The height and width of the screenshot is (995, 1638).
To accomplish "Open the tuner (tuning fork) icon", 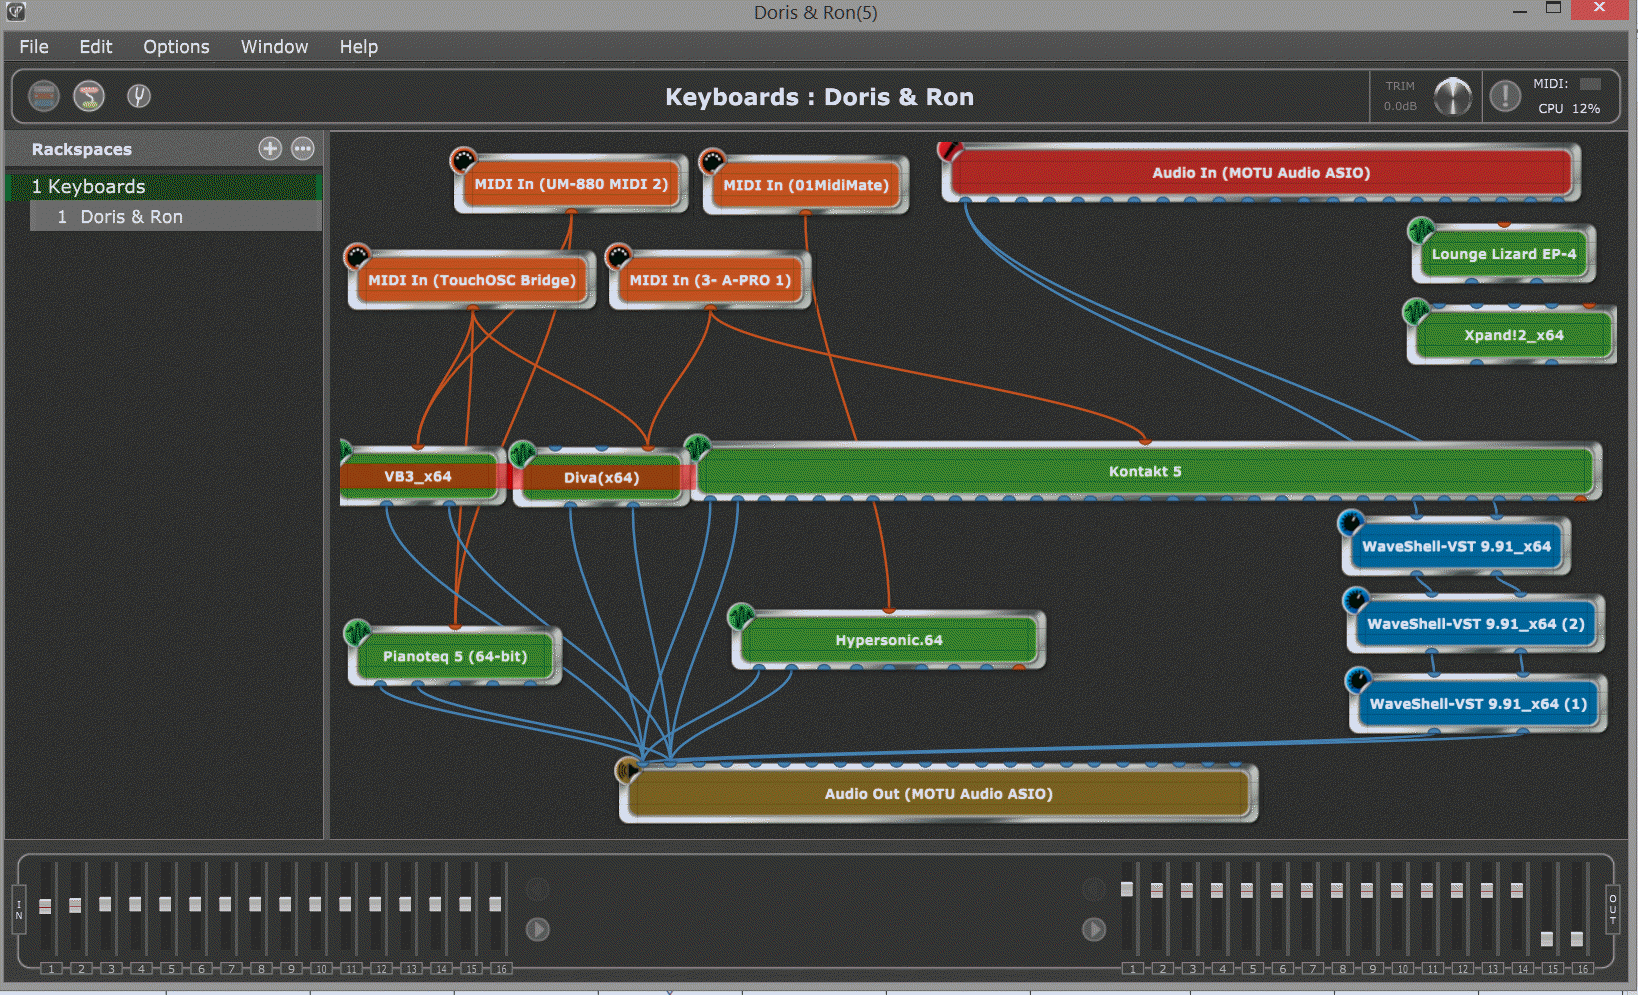I will click(138, 96).
